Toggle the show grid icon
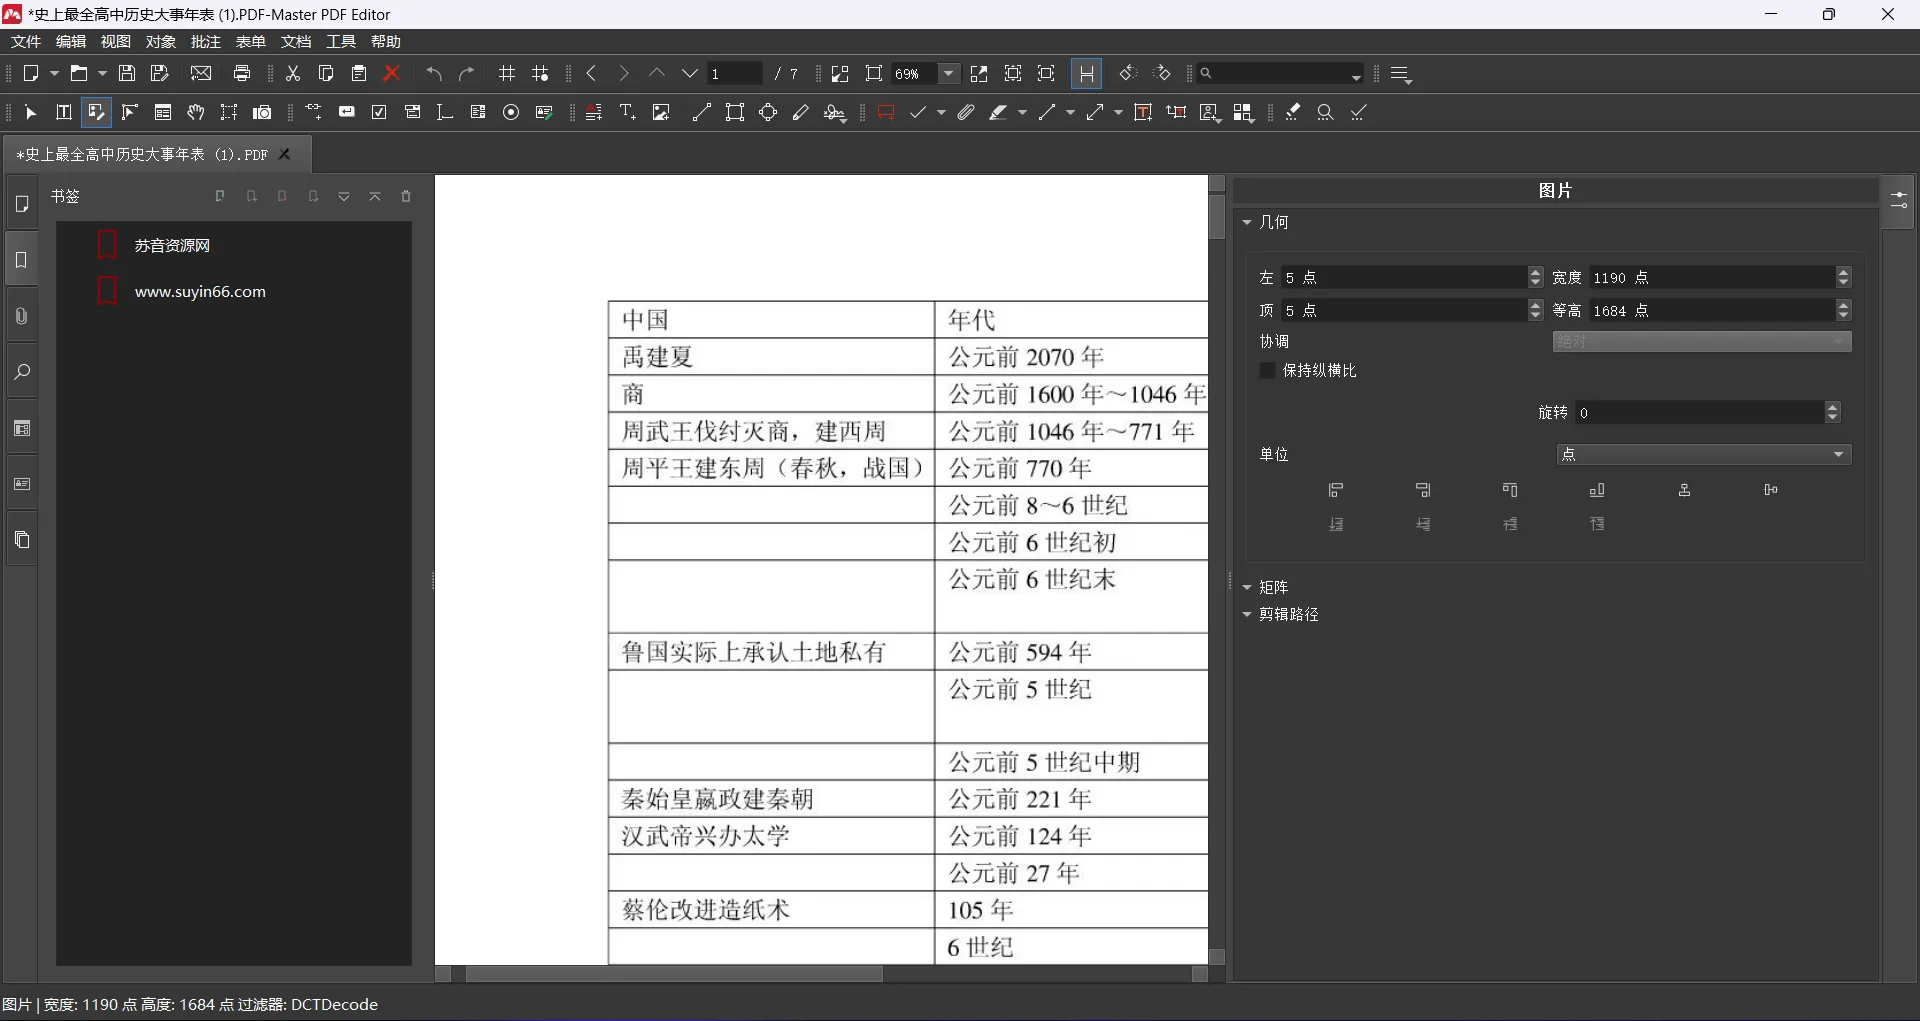The height and width of the screenshot is (1021, 1920). pyautogui.click(x=506, y=73)
